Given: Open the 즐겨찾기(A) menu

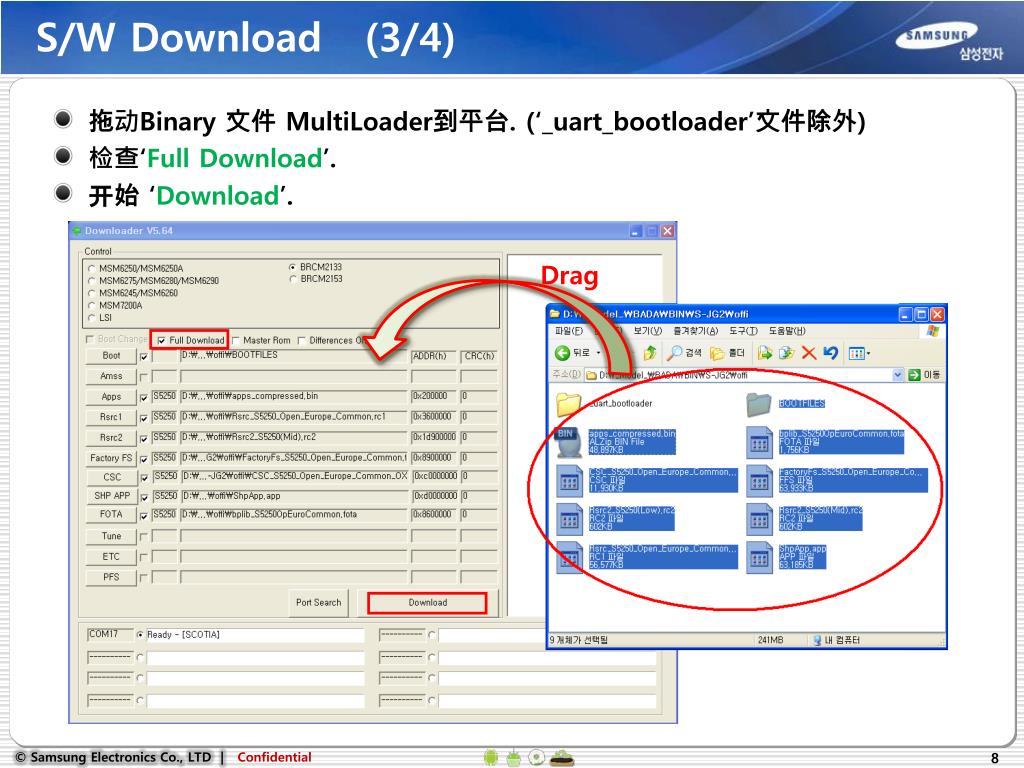Looking at the screenshot, I should coord(696,331).
